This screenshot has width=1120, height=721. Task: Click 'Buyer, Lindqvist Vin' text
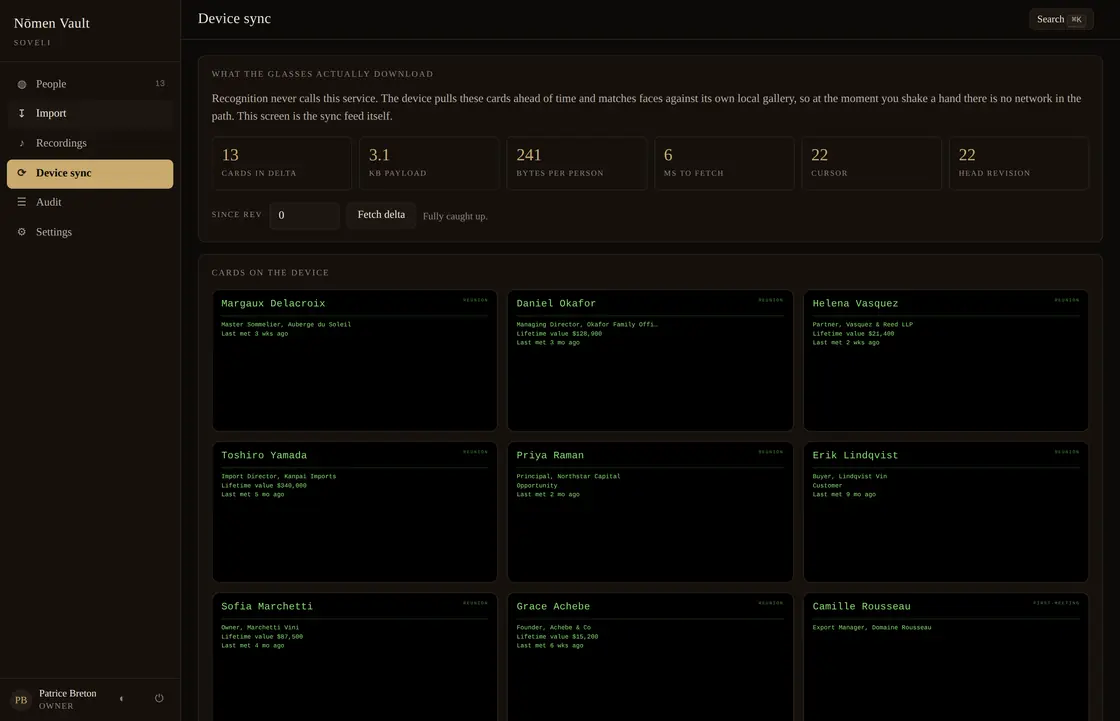[849, 477]
